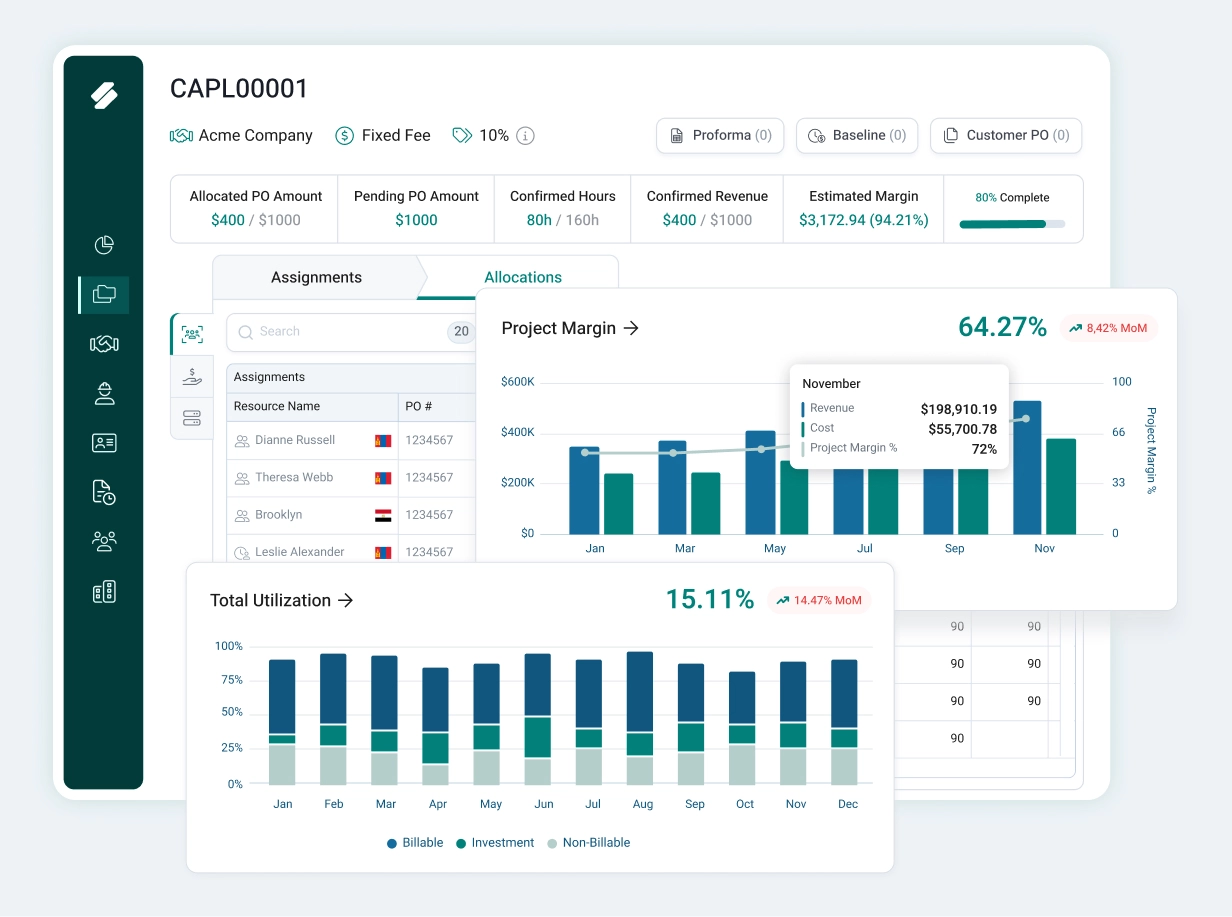
Task: Click the Aug bar in utilization chart
Action: [640, 718]
